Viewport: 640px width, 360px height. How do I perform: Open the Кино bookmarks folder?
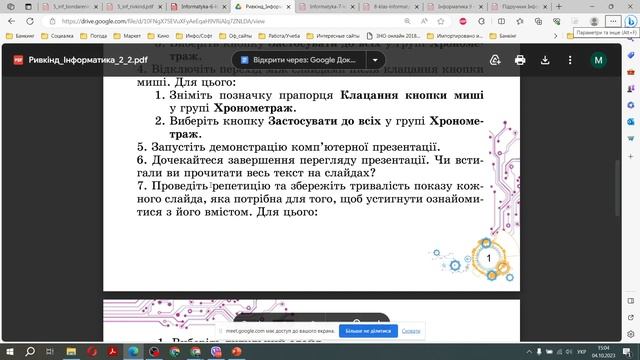click(158, 36)
